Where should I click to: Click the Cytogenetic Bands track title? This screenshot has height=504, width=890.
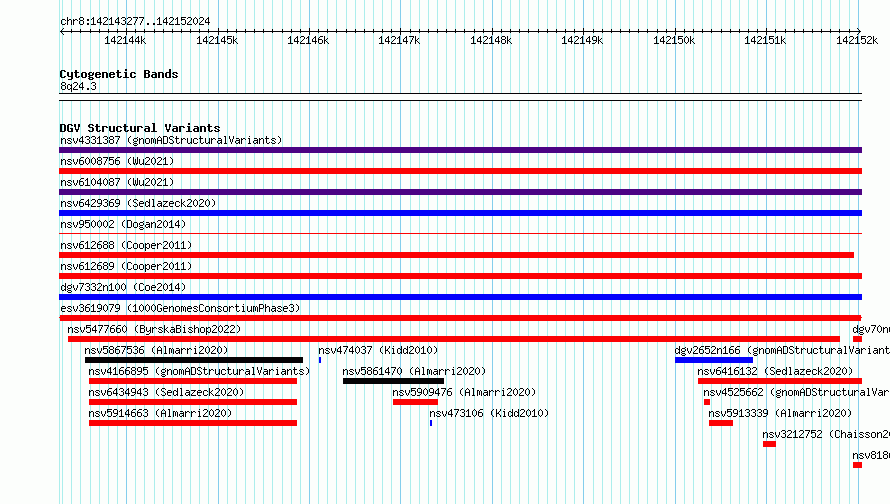click(119, 74)
